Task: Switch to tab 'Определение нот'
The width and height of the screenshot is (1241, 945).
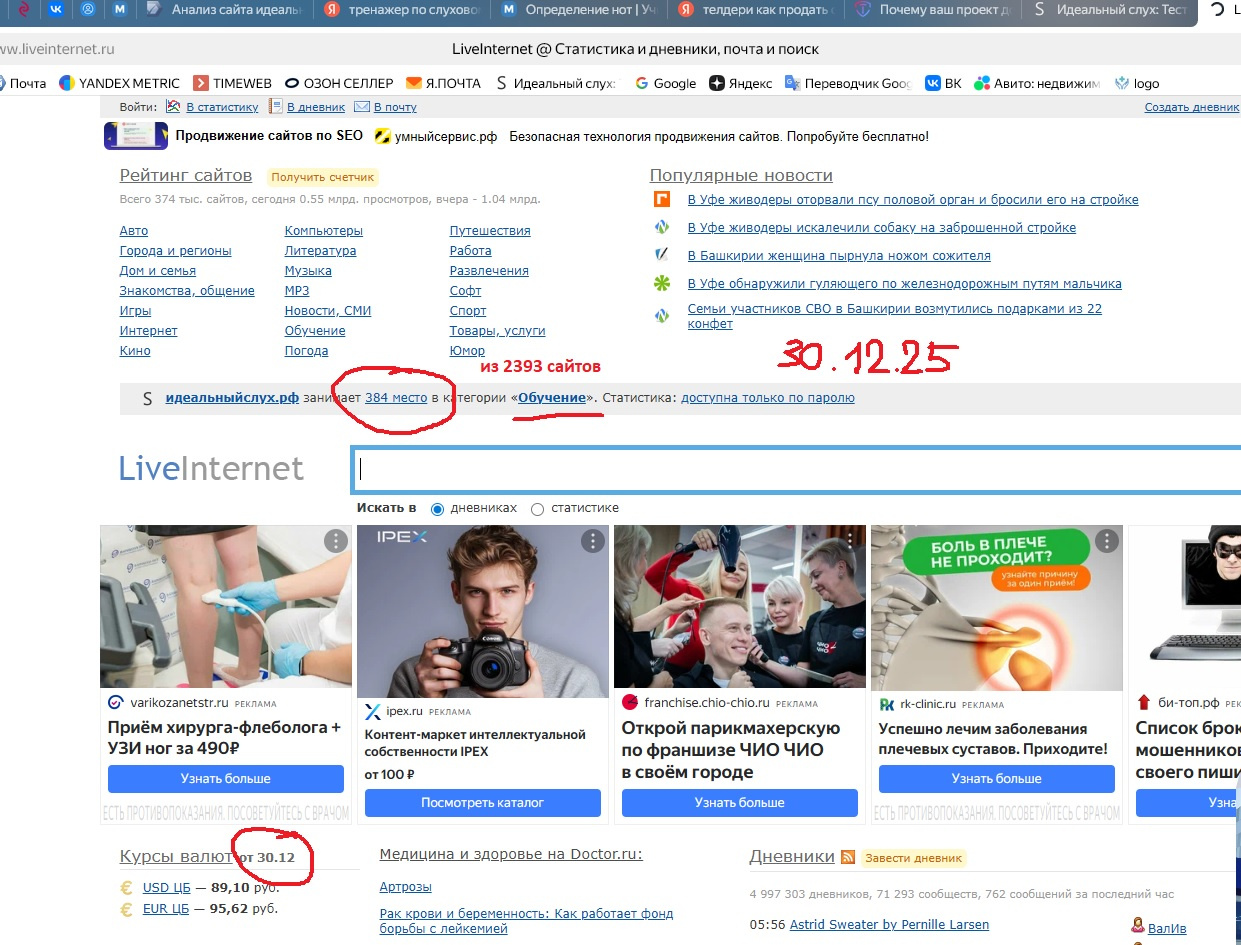Action: [x=580, y=10]
